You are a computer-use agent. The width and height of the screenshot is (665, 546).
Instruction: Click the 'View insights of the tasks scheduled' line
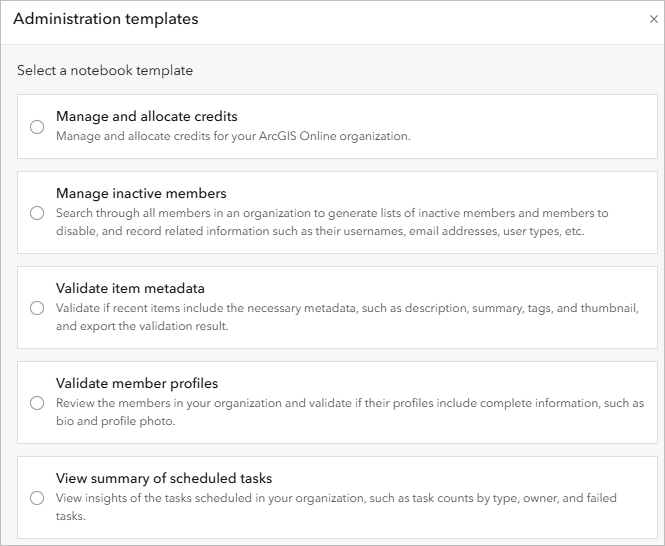(x=336, y=498)
